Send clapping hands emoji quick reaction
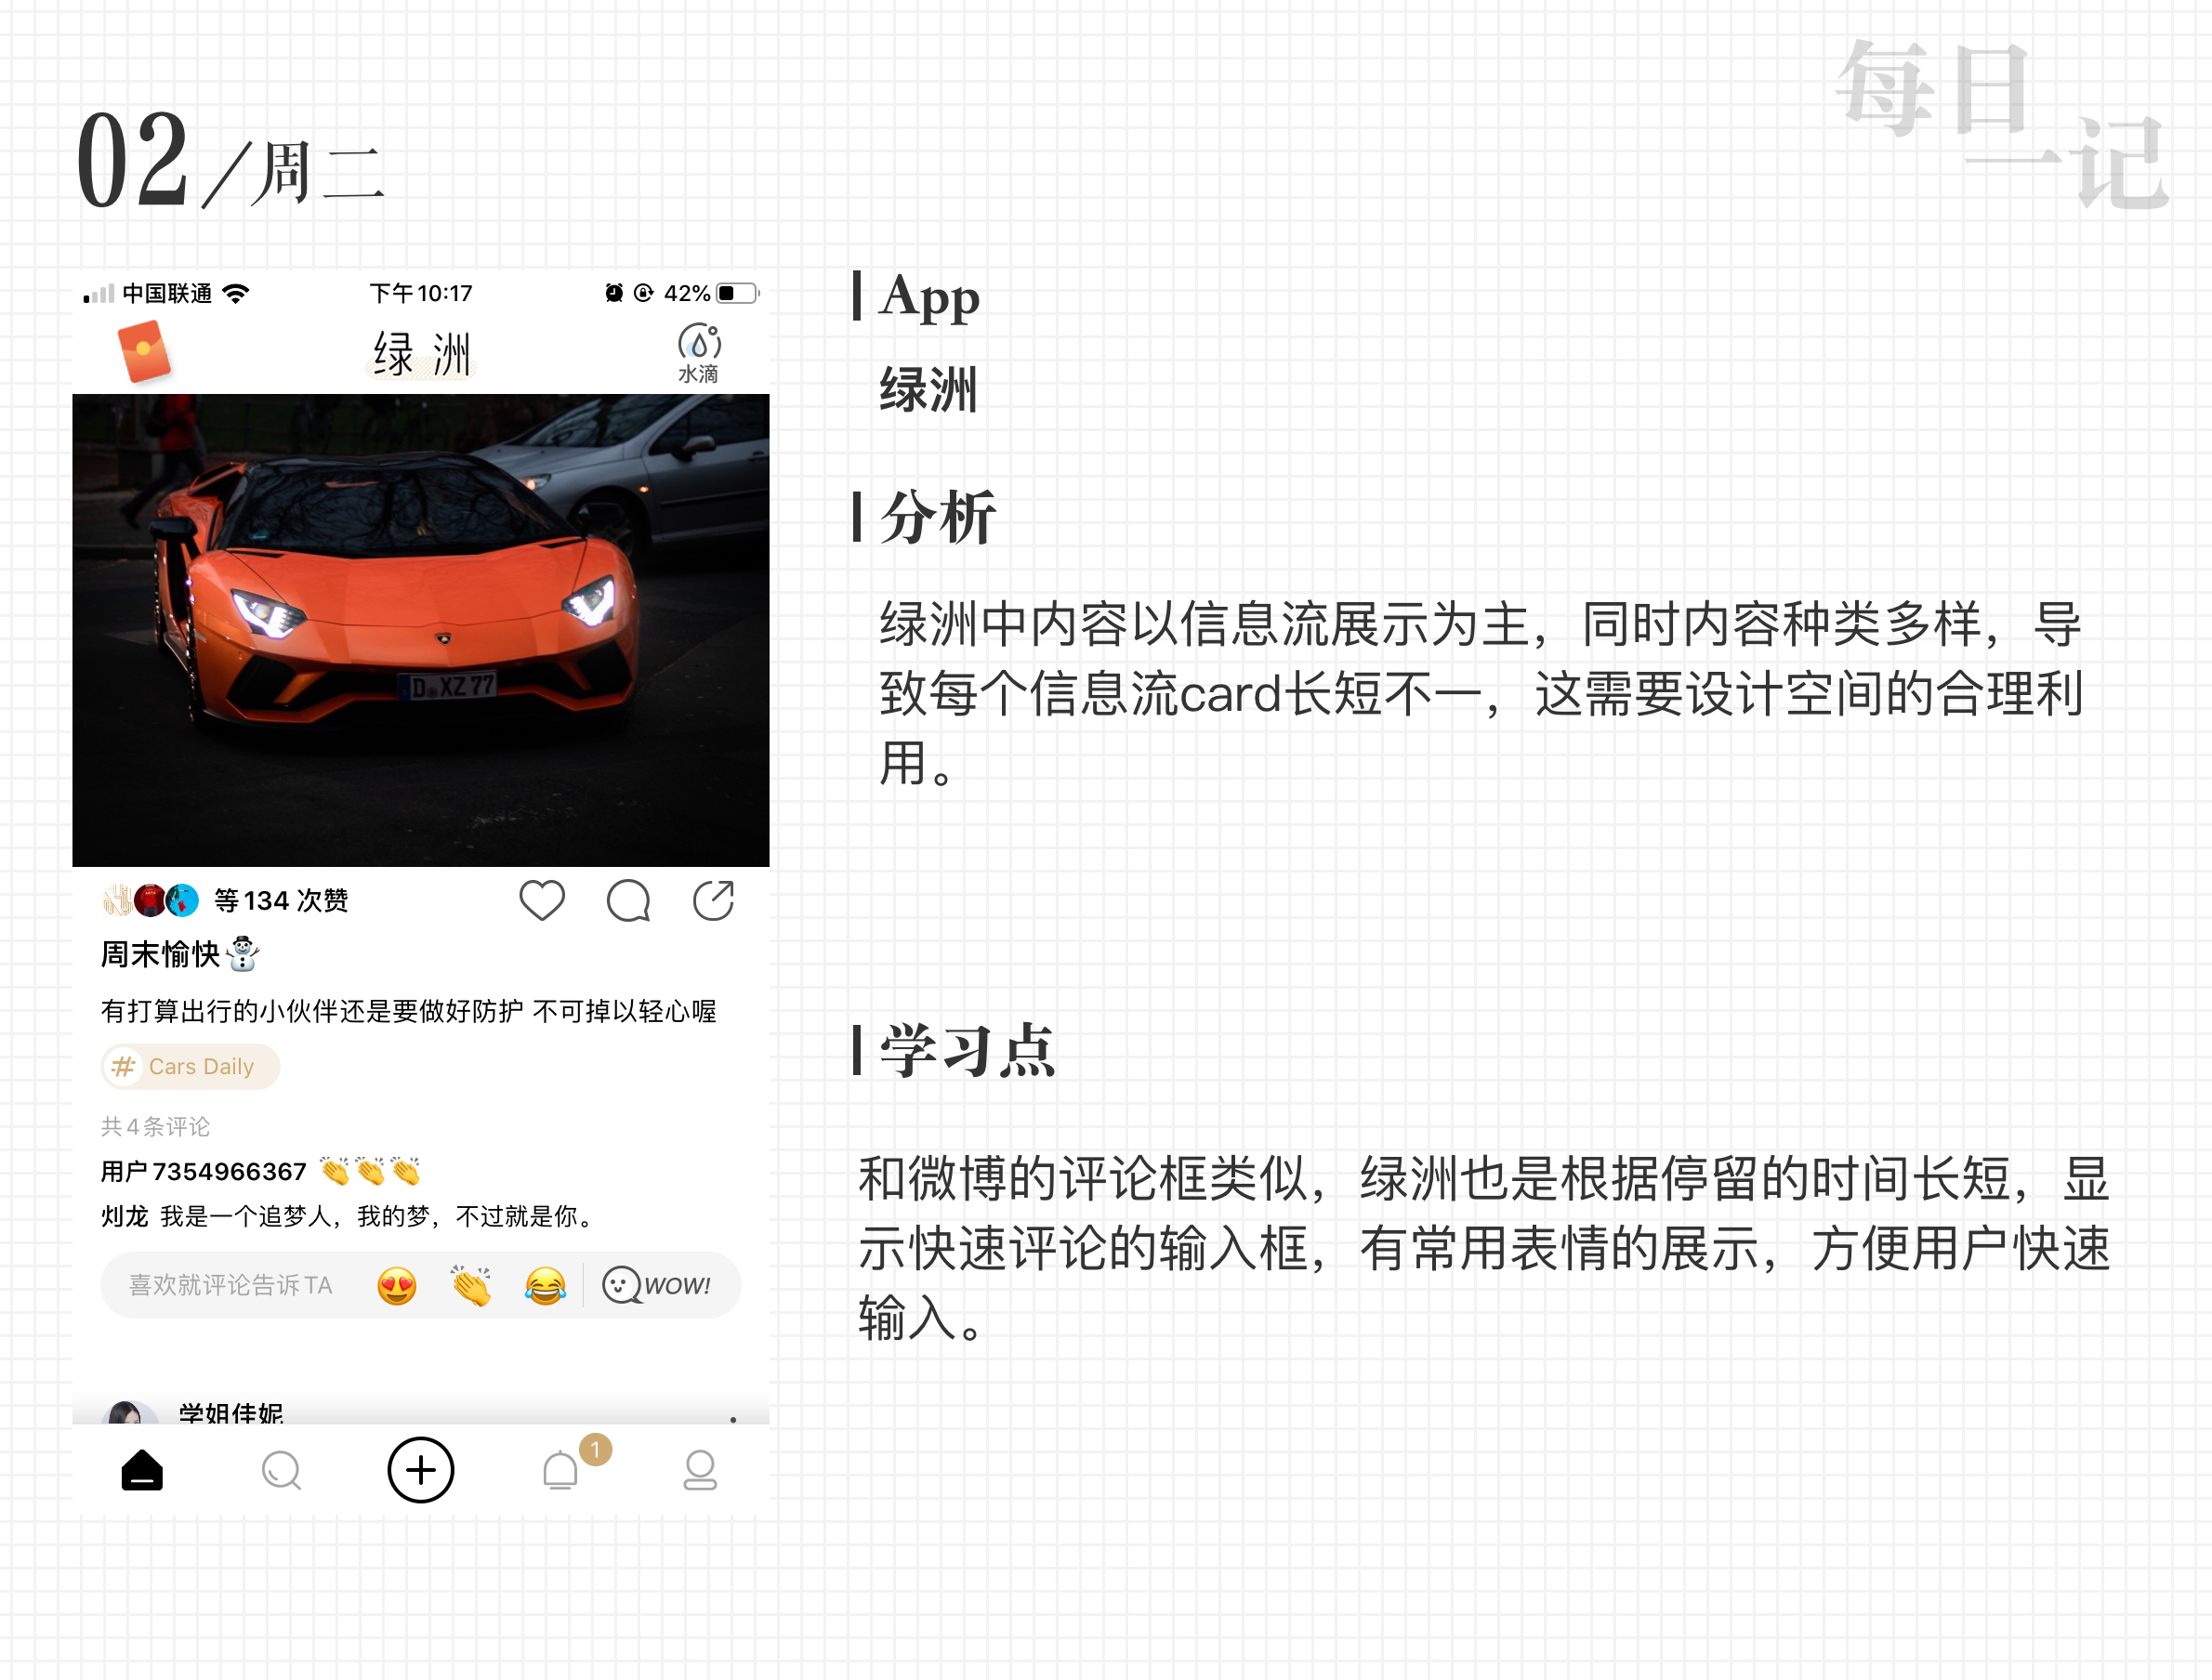Screen dimensions: 2212x1680 [471, 1285]
